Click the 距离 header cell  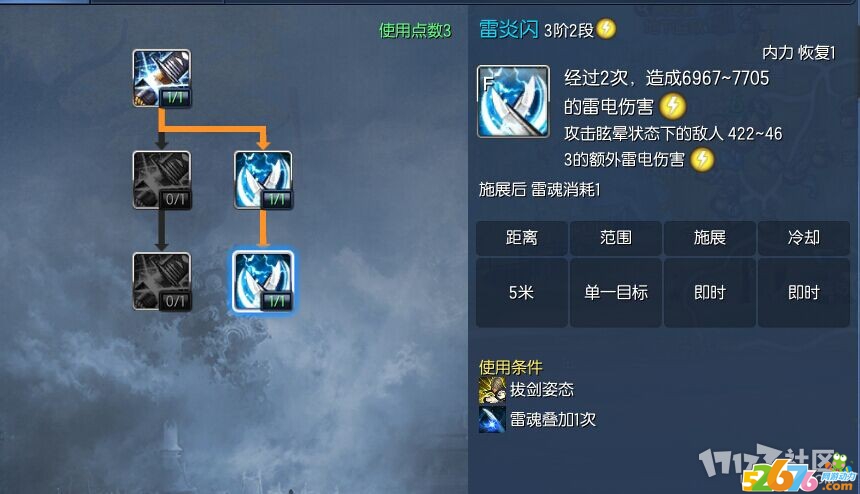(522, 238)
